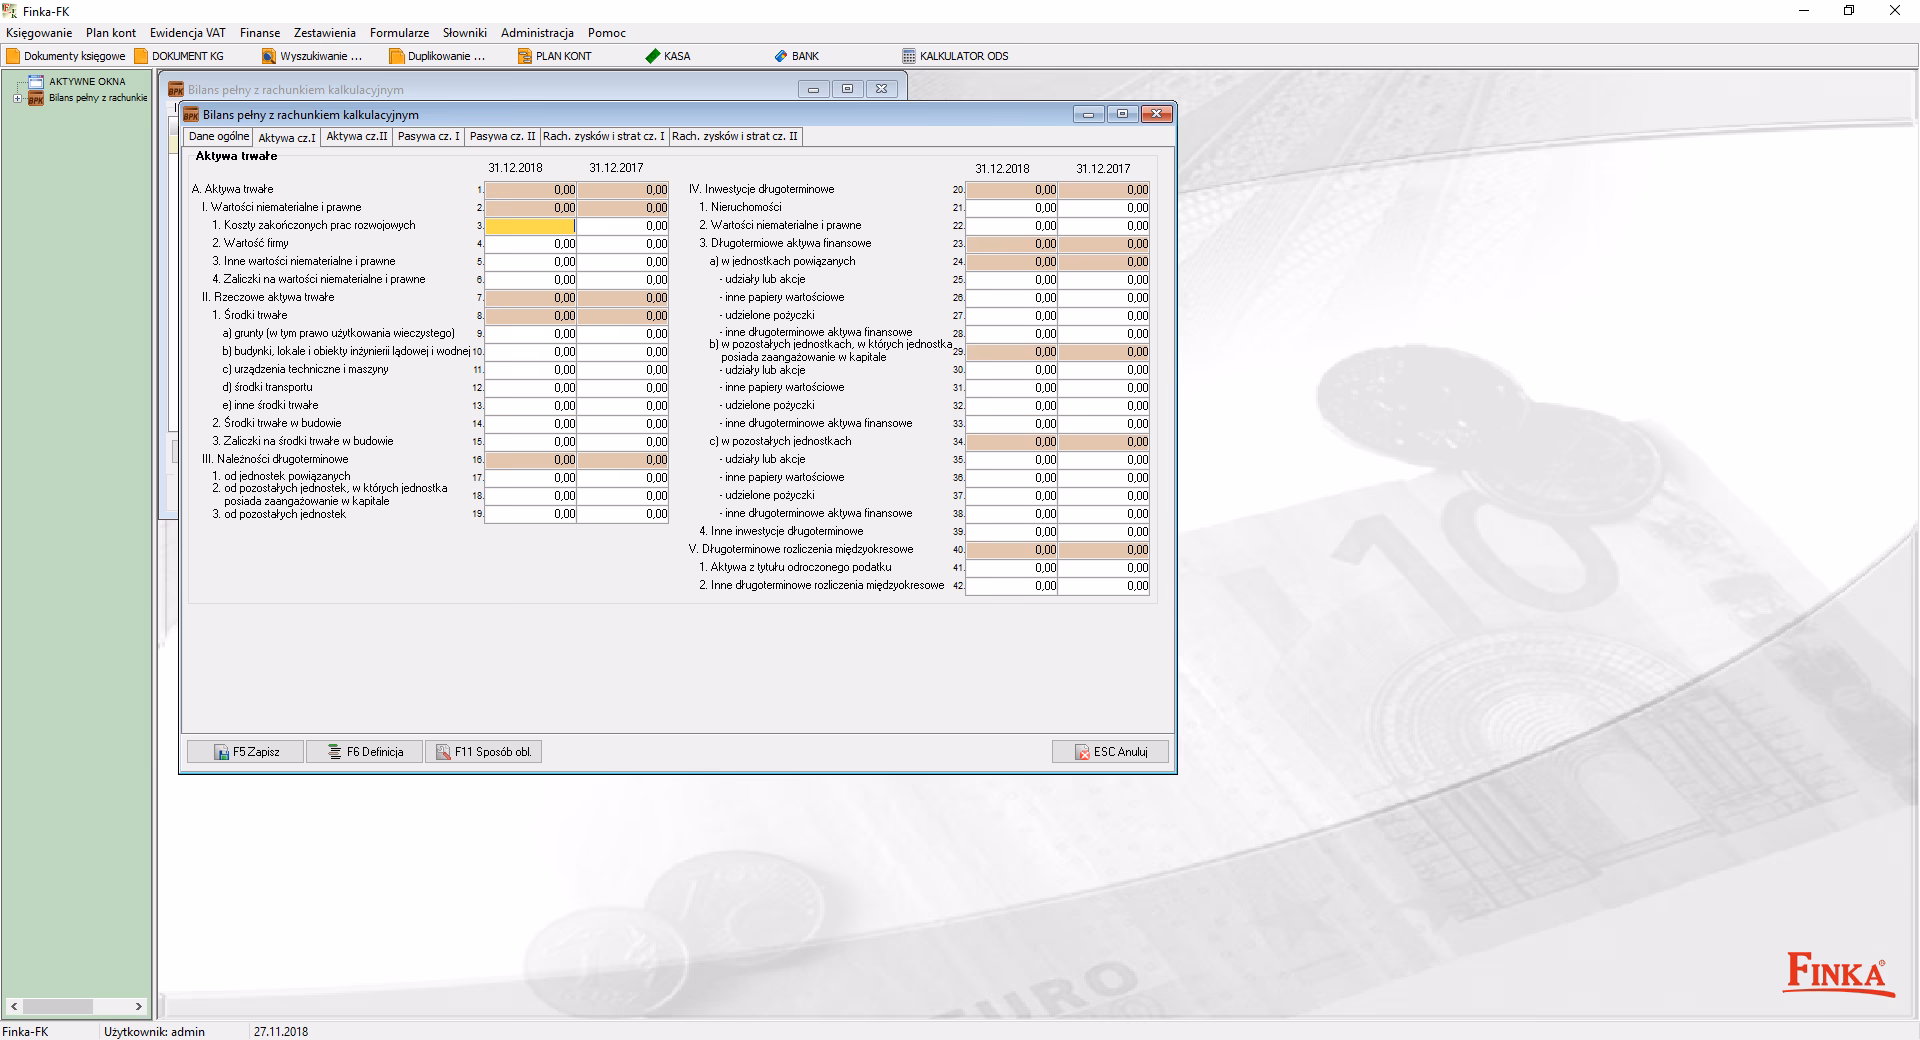
Task: Launch the Duplikowanie toolbar function
Action: coord(437,56)
